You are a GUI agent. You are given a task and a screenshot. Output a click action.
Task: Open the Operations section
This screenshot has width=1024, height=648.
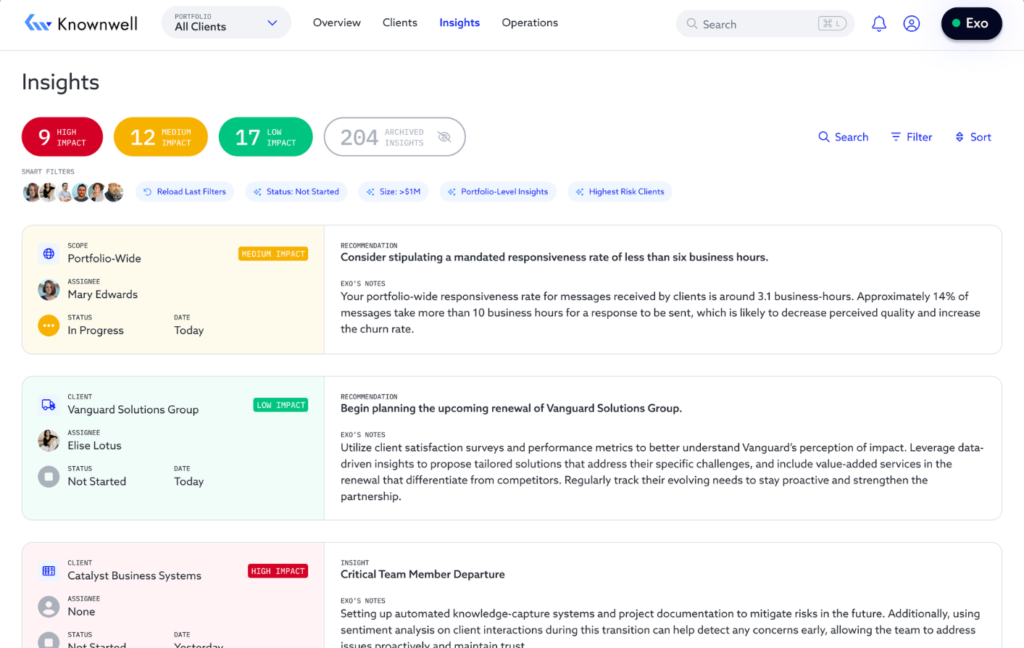click(529, 22)
